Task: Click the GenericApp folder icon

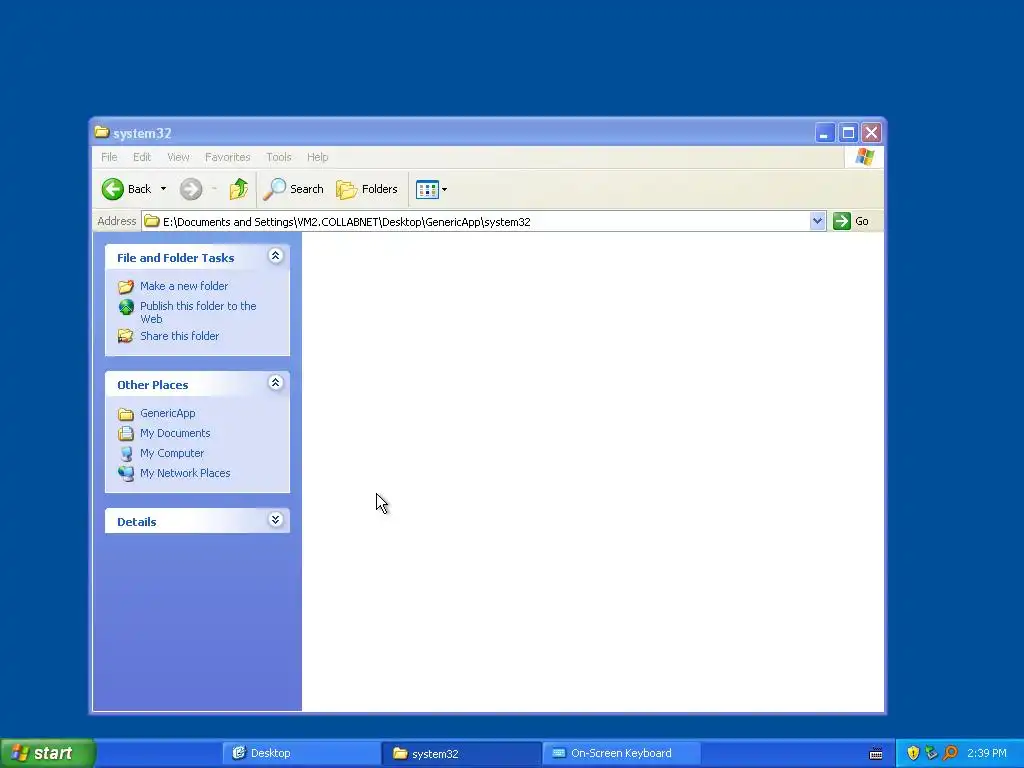Action: [126, 414]
